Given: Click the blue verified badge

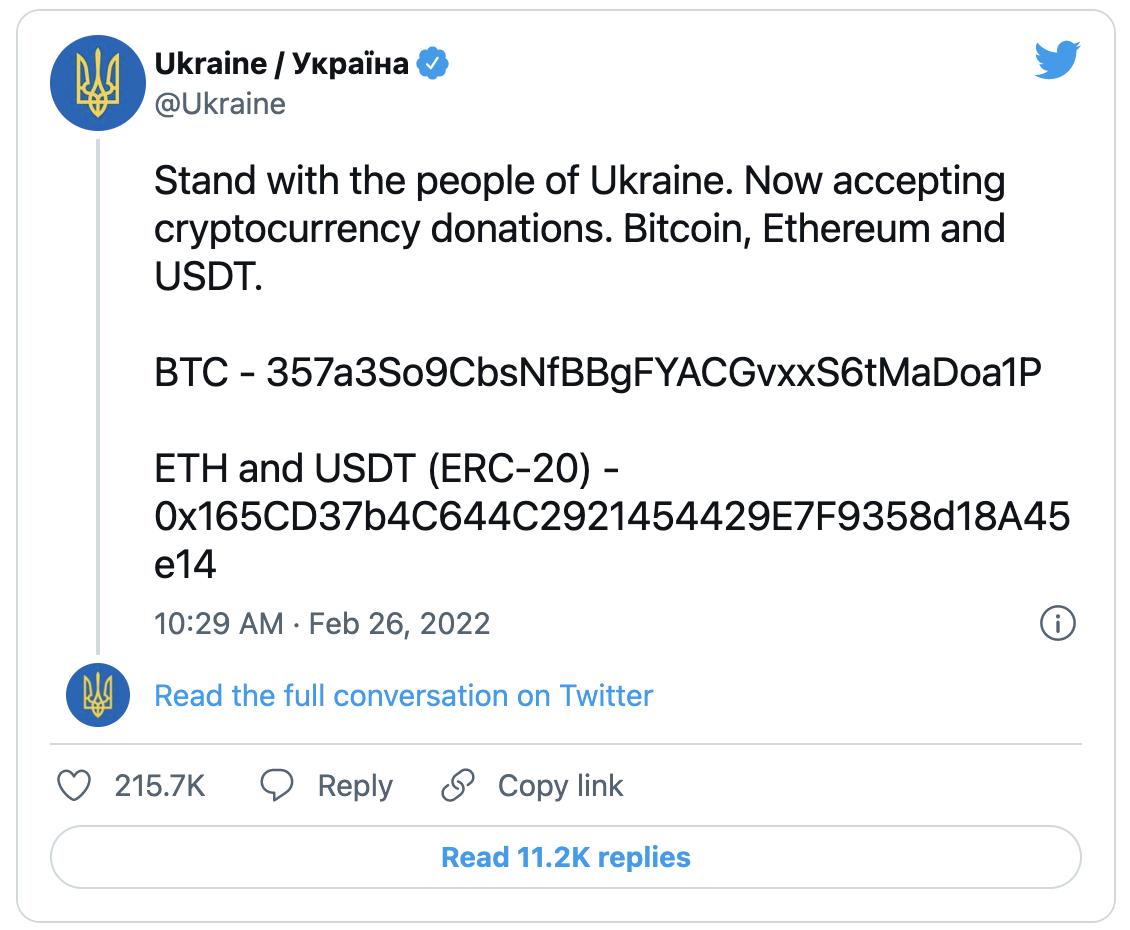Looking at the screenshot, I should tap(432, 64).
